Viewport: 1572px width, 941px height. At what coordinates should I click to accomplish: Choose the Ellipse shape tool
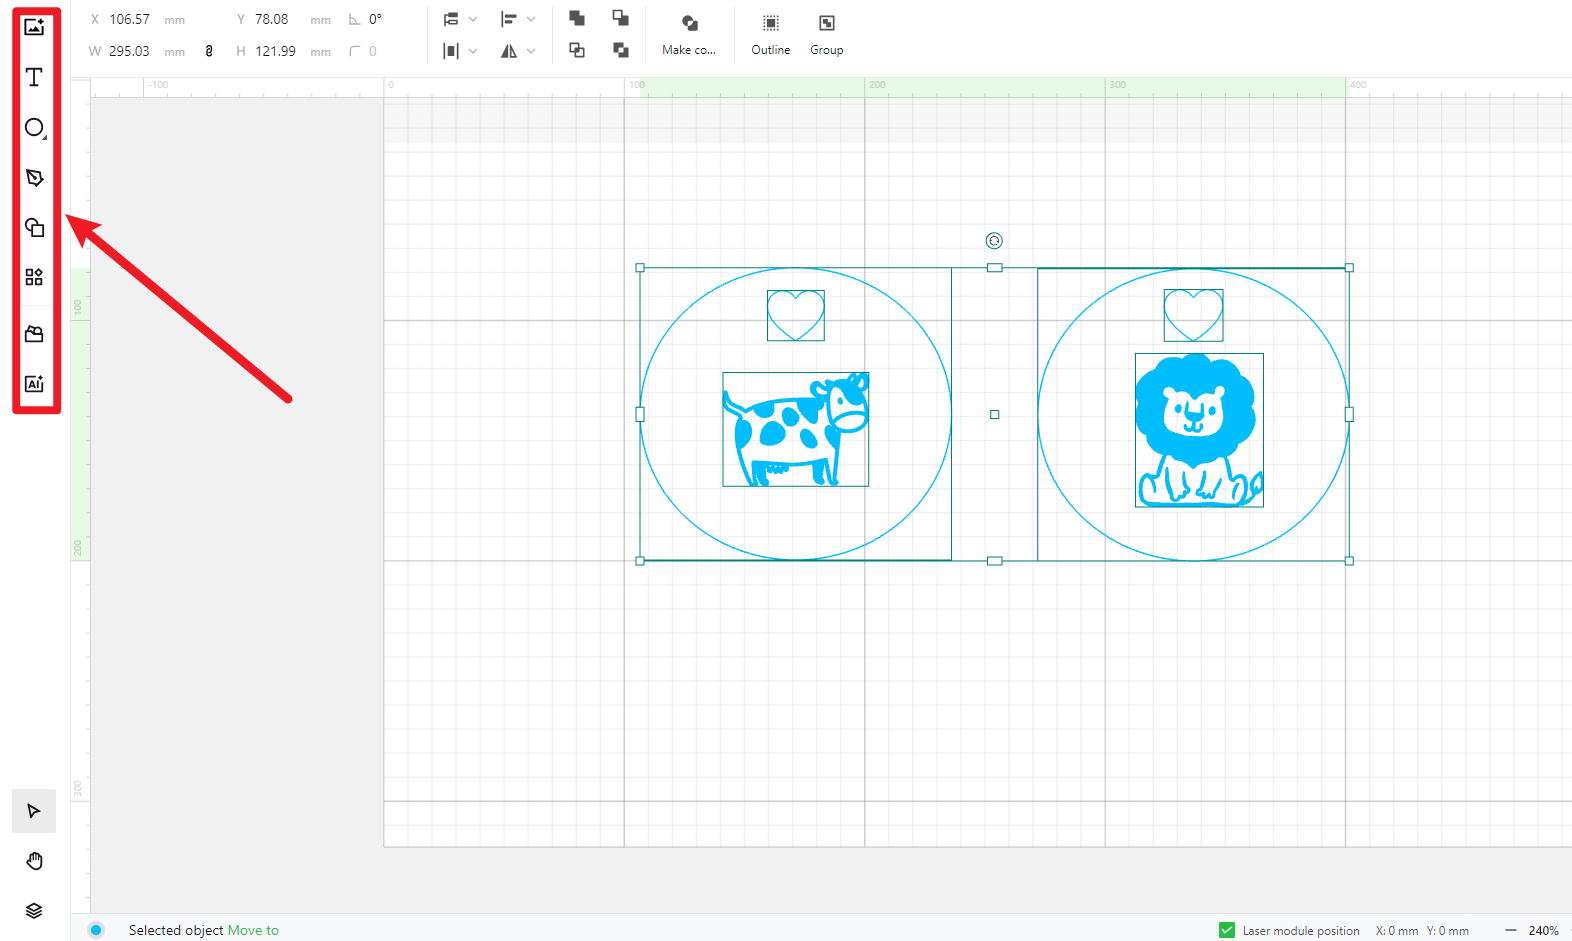coord(34,127)
